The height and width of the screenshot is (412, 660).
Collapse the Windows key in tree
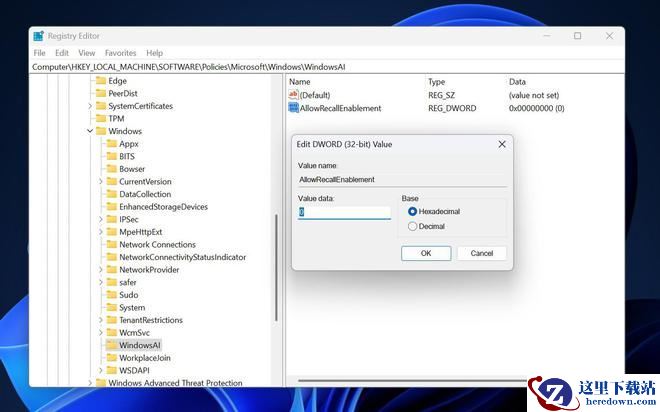pos(89,131)
